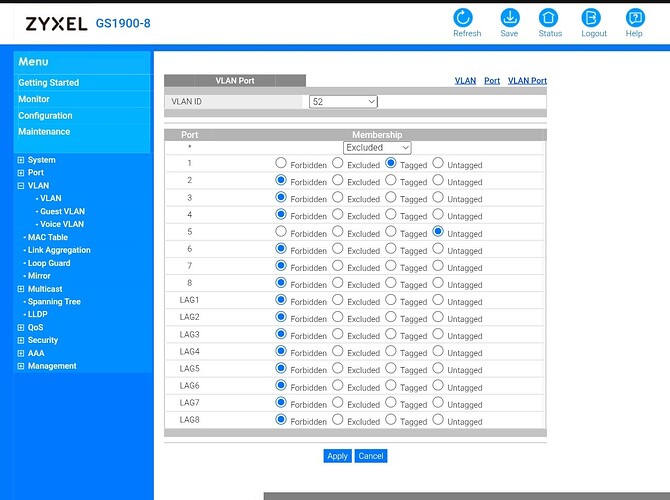Open the Maintenance menu
The image size is (670, 500).
44,131
